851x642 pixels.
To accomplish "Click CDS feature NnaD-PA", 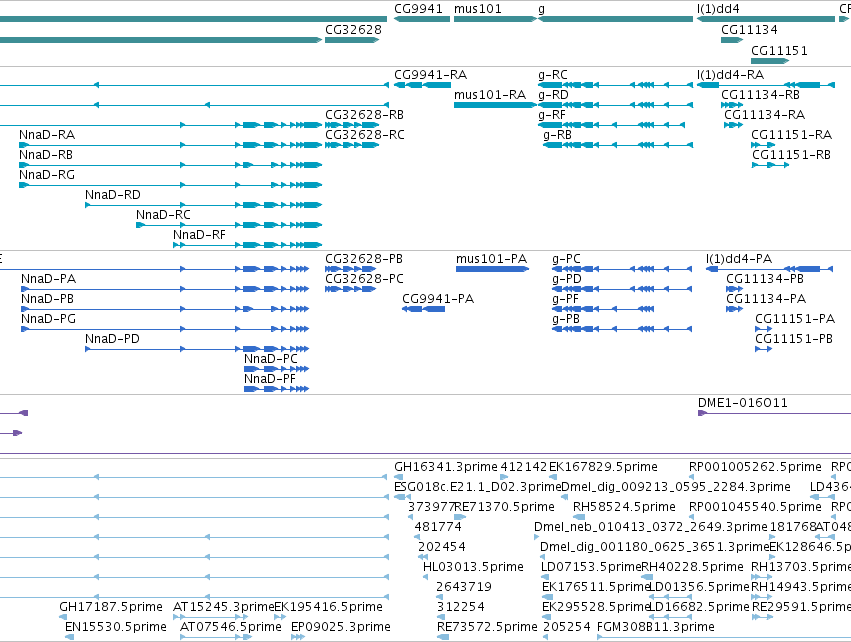I will pos(48,279).
